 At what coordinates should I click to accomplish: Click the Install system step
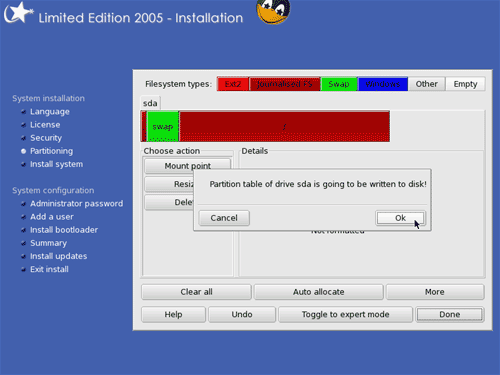tap(56, 164)
